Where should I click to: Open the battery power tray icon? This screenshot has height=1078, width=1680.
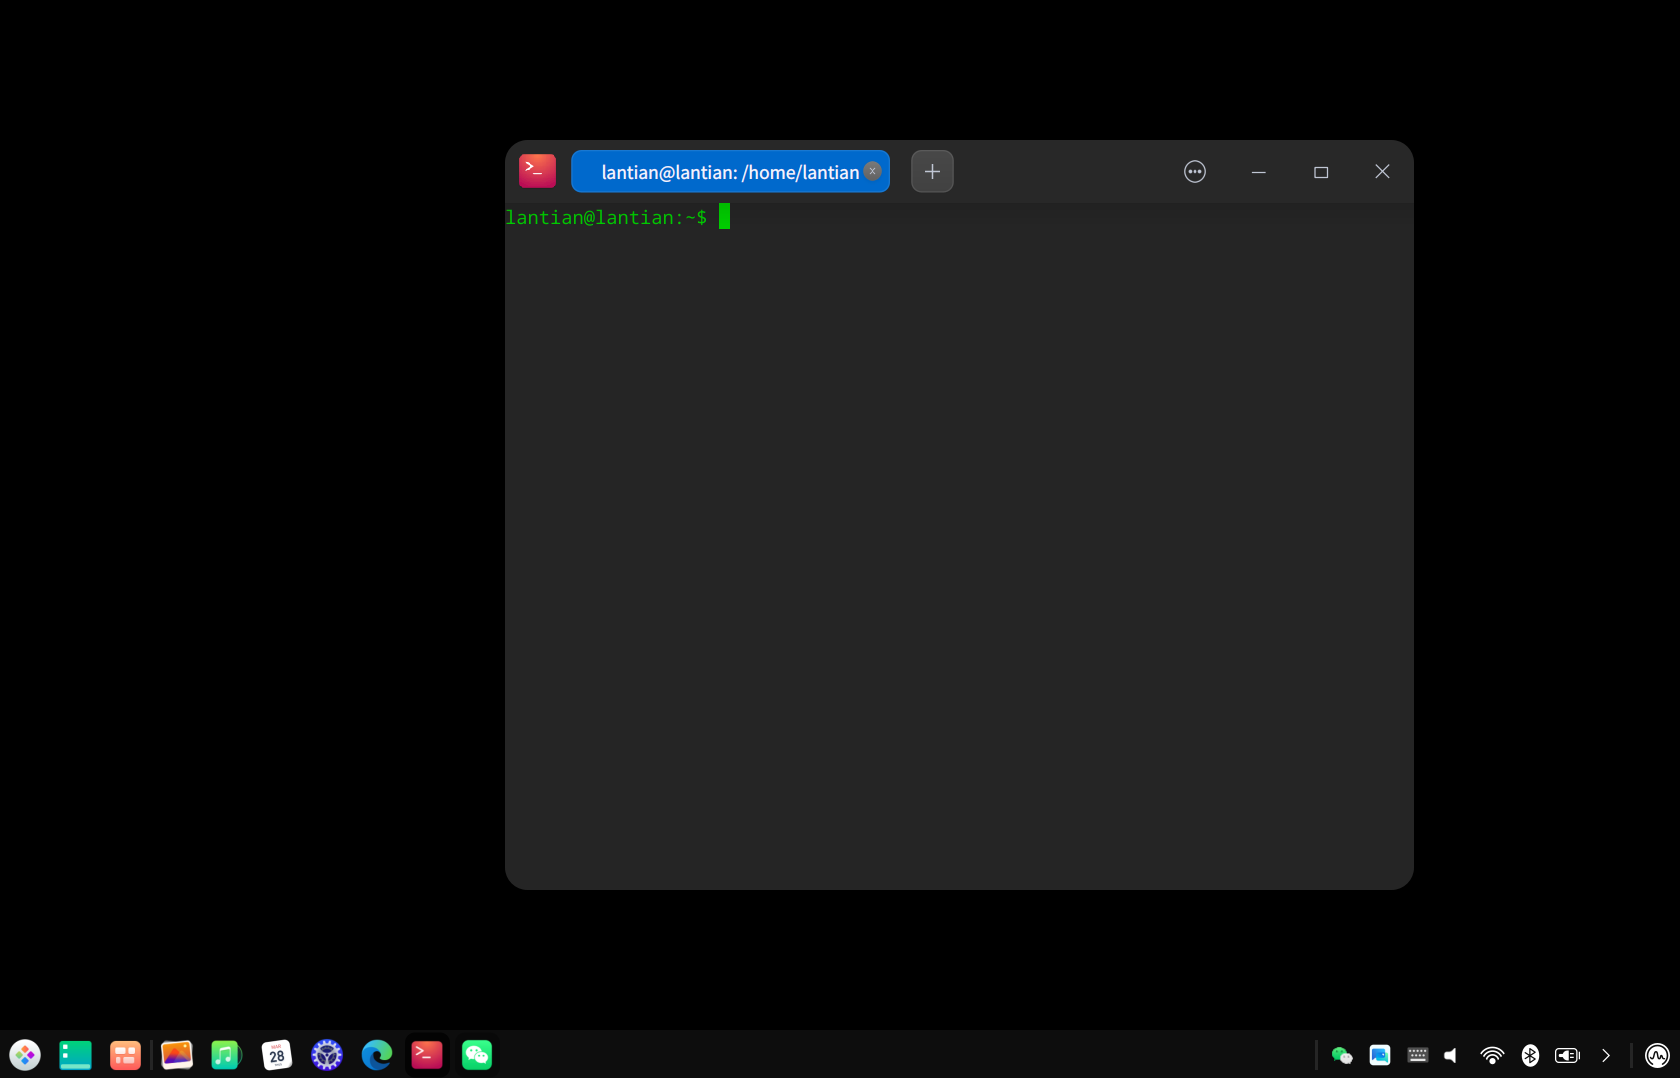coord(1568,1055)
